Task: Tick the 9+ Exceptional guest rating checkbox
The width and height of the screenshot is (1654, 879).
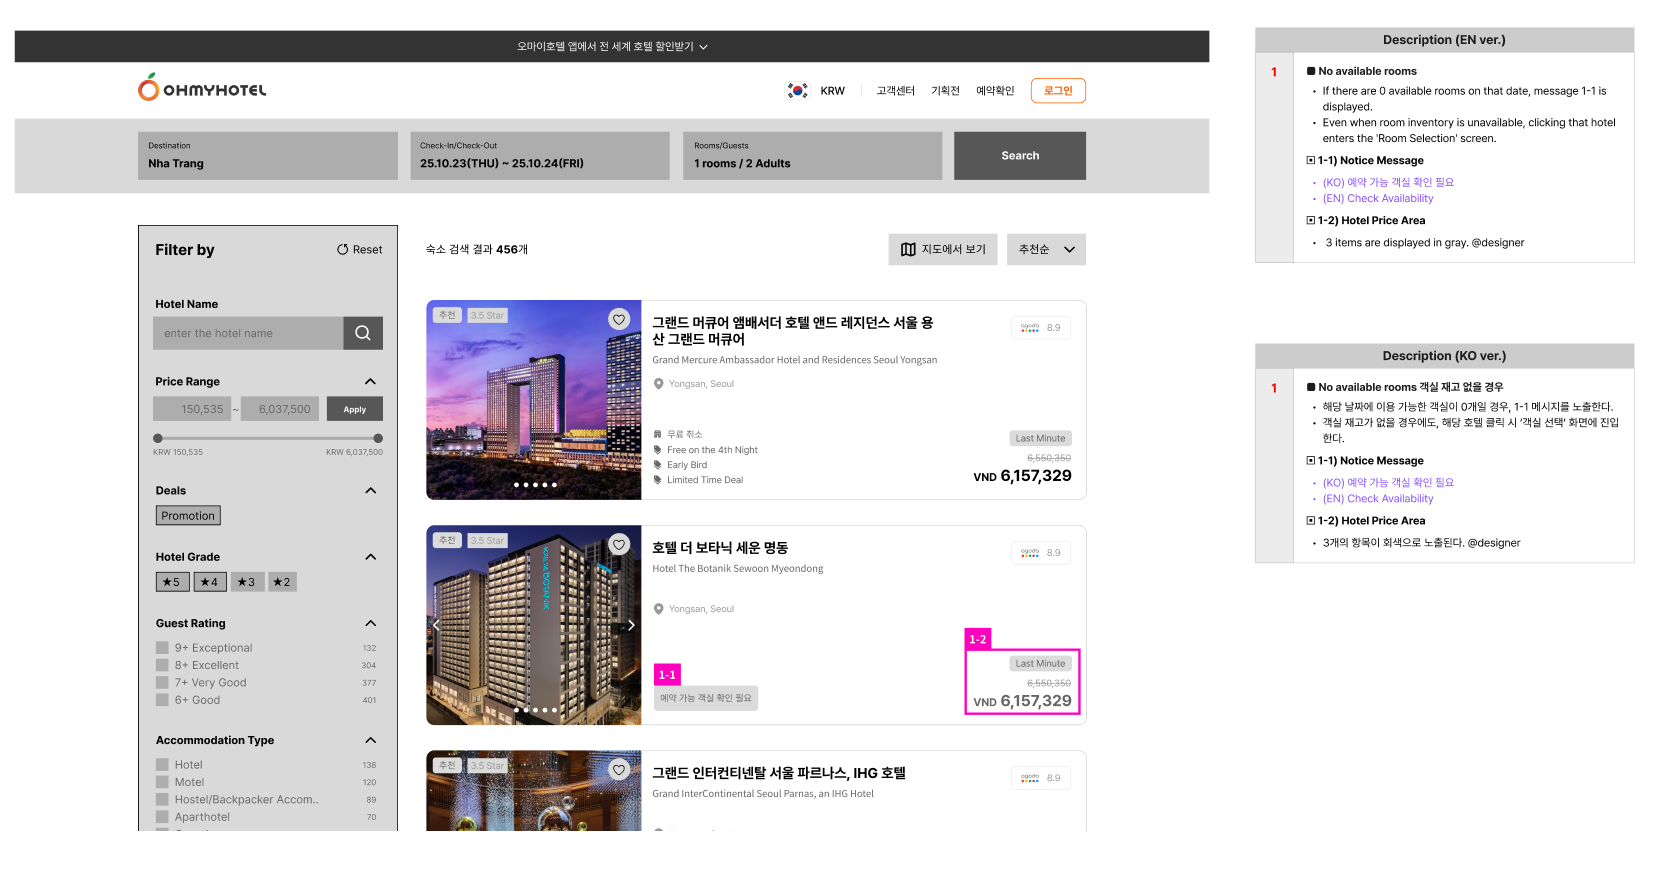Action: pos(162,648)
